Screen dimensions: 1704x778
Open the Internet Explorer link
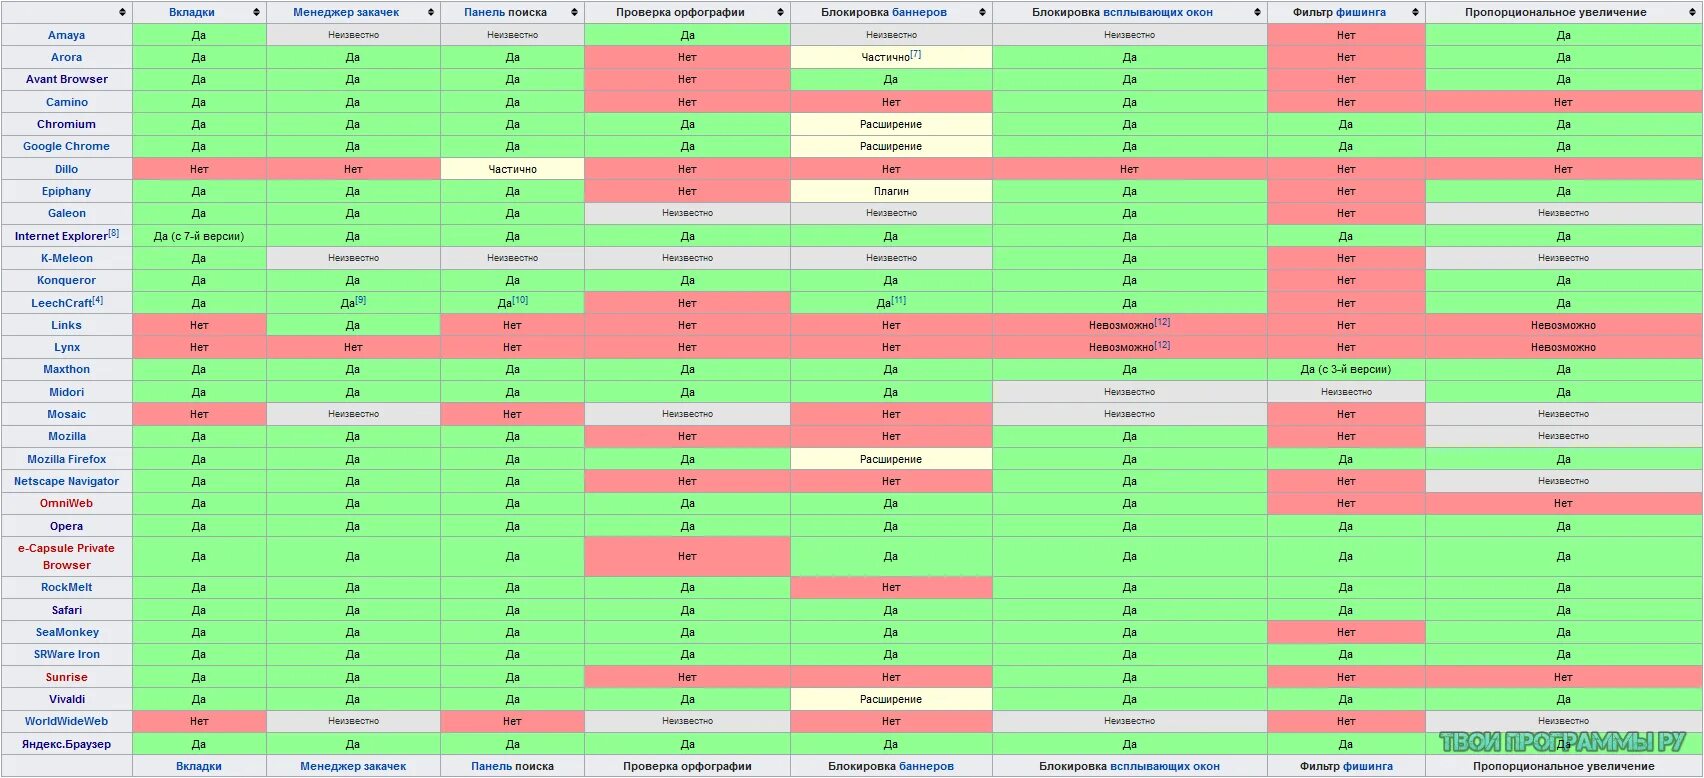pos(61,236)
